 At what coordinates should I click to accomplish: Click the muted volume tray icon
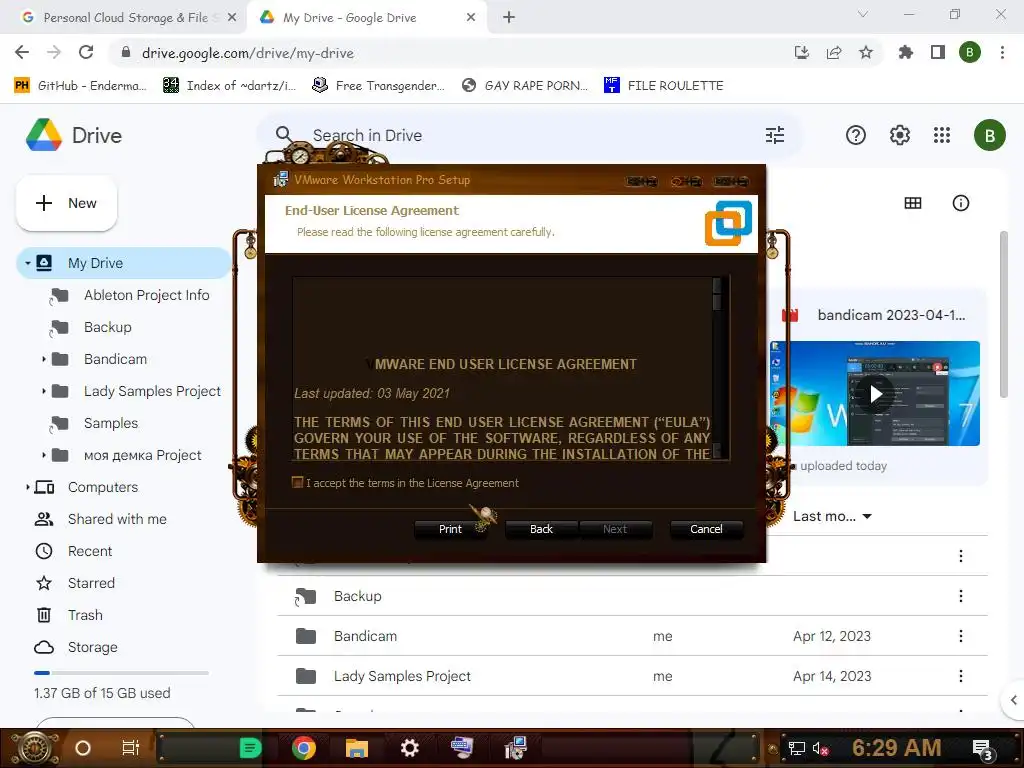[820, 748]
